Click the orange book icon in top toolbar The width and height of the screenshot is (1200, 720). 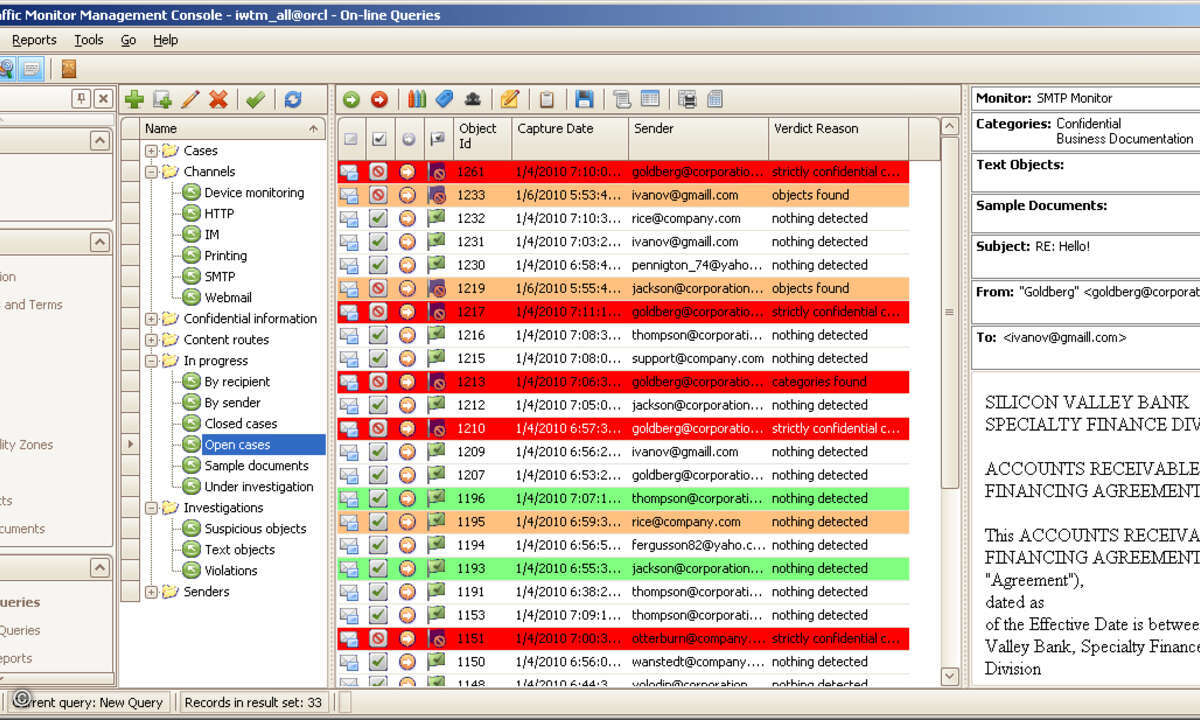(68, 68)
